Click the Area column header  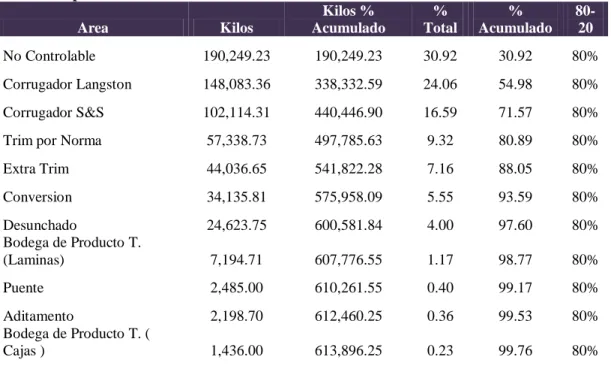click(x=93, y=28)
